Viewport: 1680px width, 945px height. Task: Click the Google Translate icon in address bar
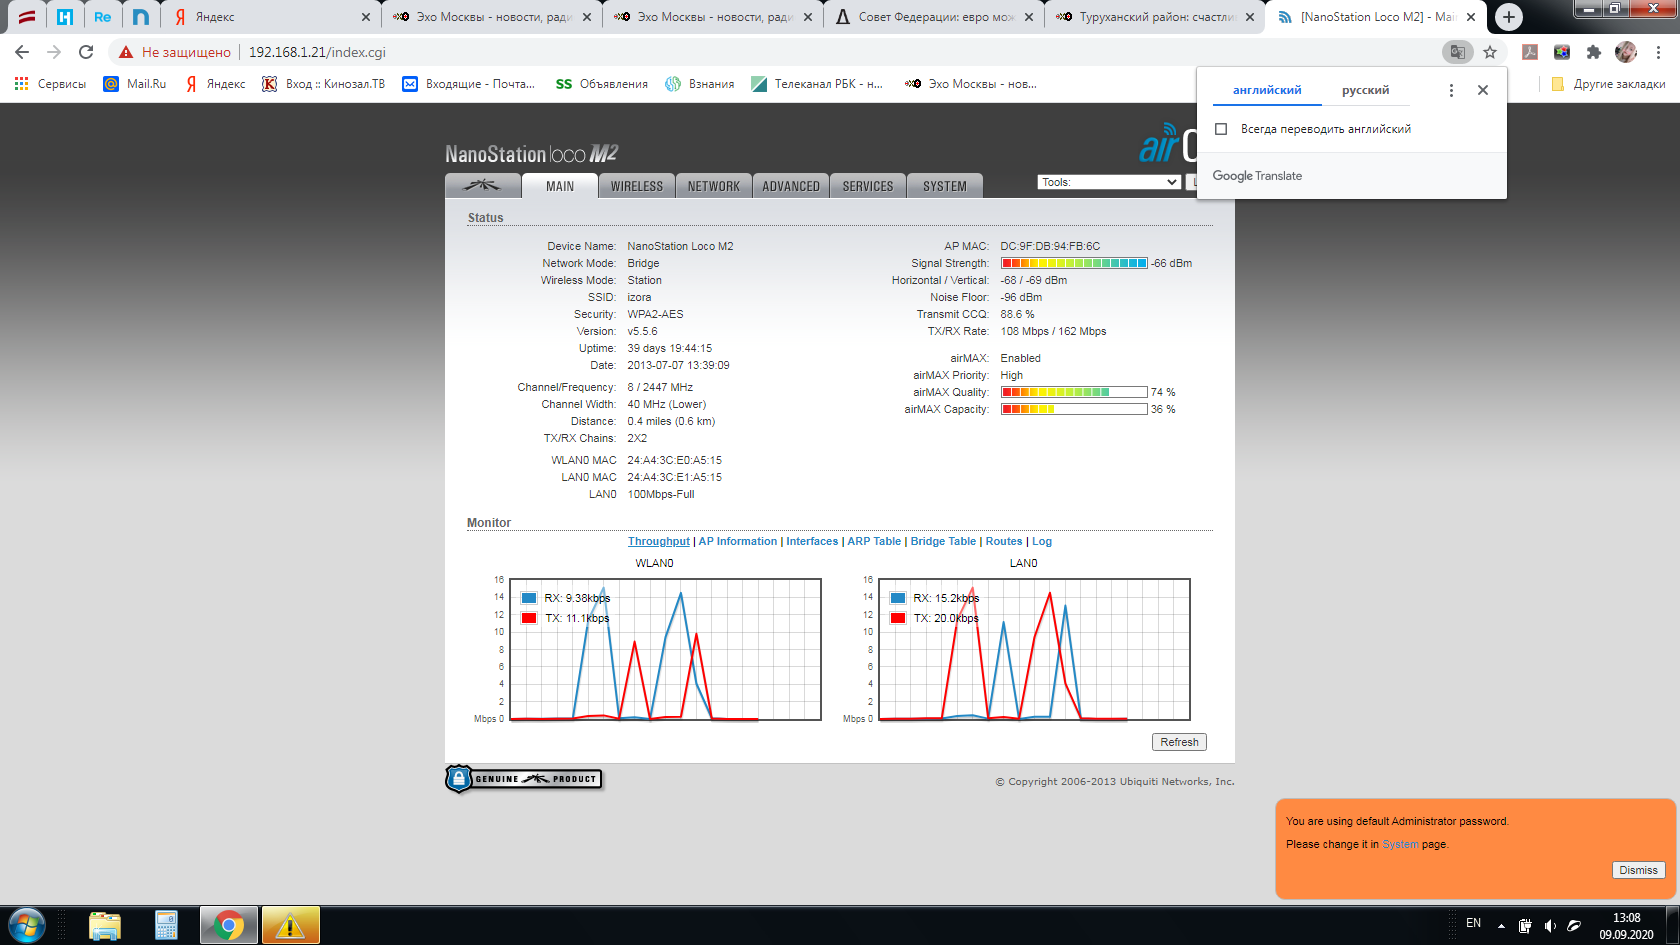(1458, 52)
